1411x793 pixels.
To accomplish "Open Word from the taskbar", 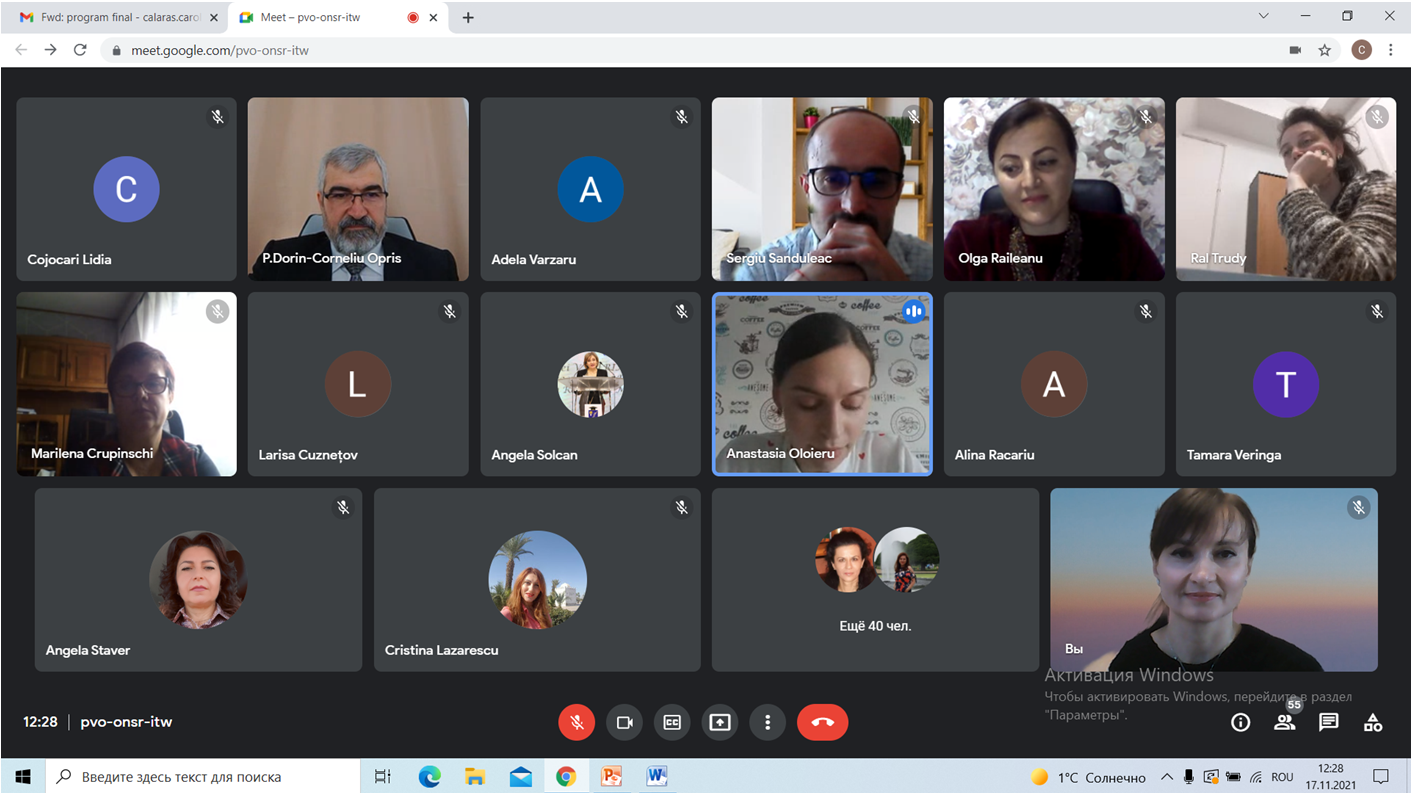I will point(657,776).
